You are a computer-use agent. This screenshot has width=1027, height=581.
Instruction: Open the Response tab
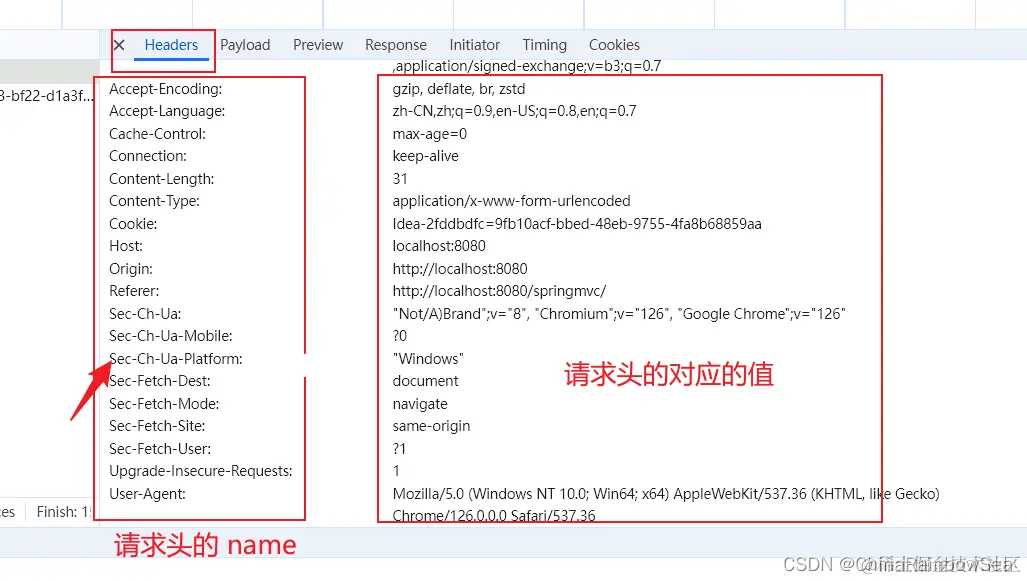[396, 45]
